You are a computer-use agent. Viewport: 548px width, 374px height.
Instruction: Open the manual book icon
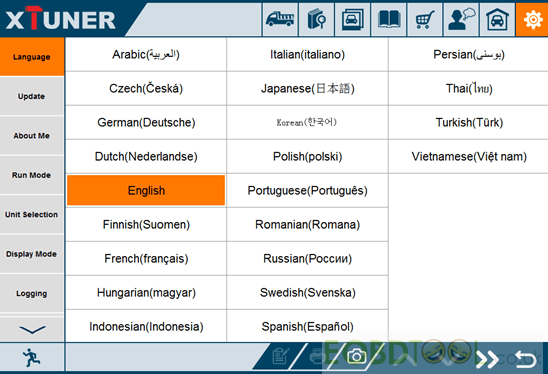point(389,19)
